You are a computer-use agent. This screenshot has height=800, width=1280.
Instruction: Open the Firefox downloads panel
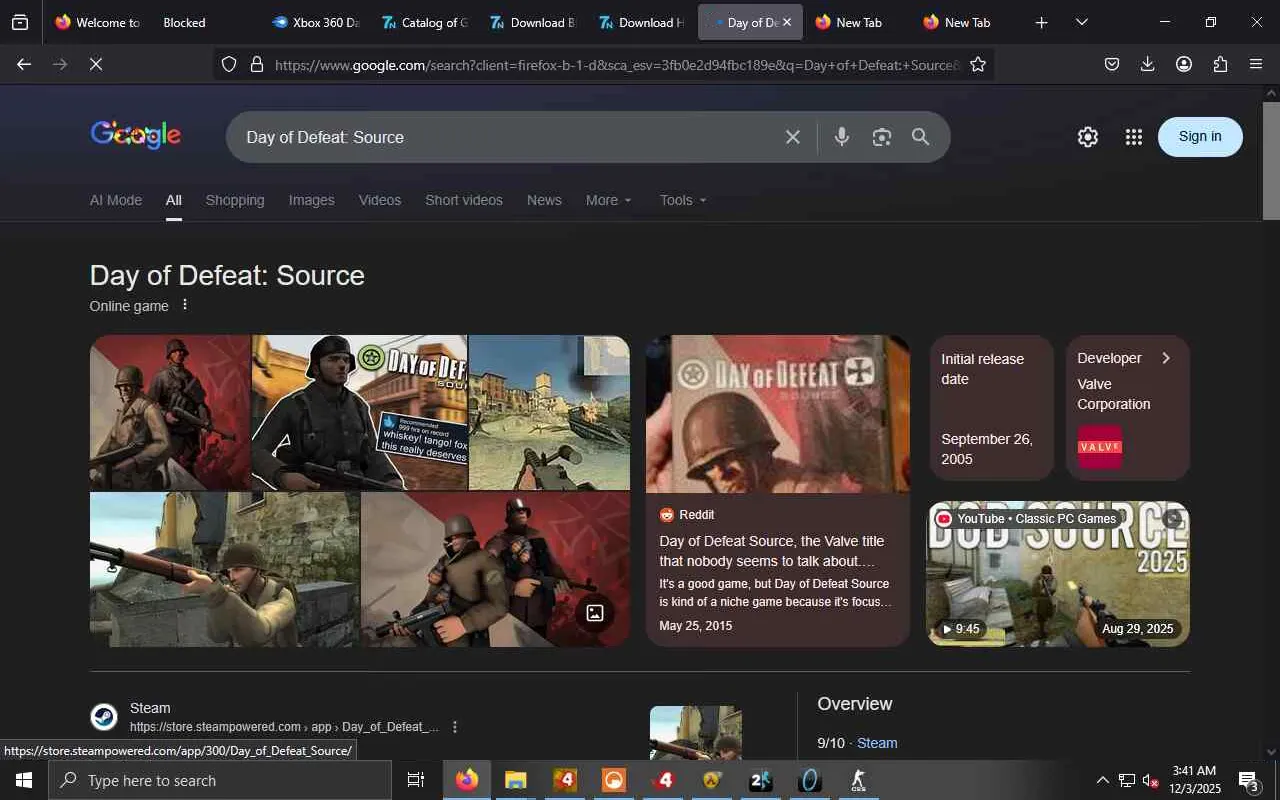[x=1147, y=64]
